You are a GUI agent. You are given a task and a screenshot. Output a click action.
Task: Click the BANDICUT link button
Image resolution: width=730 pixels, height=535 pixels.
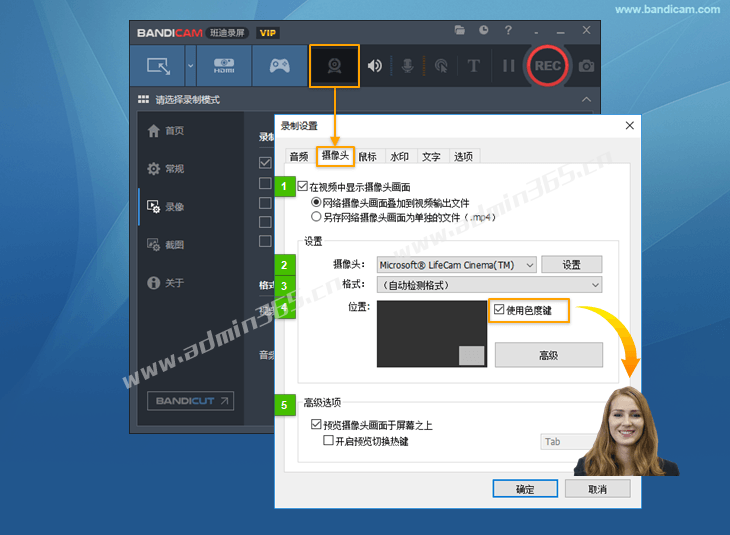[190, 401]
